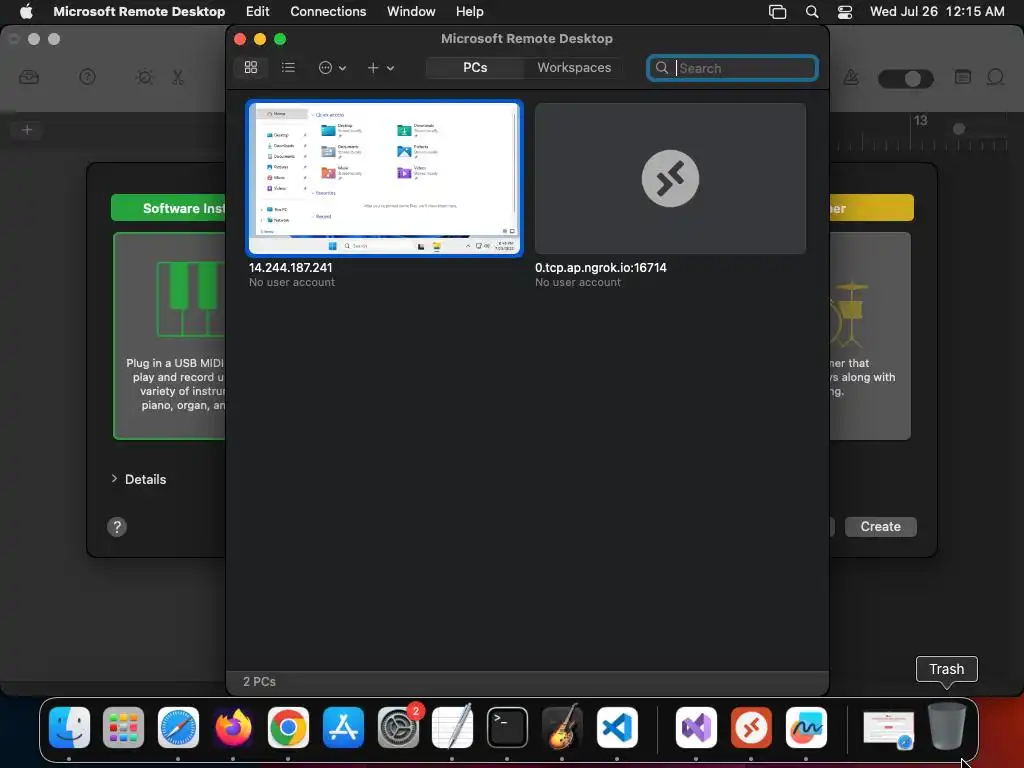The width and height of the screenshot is (1024, 768).
Task: Click GarageBand Quick Help toolbar icon
Action: (x=88, y=77)
